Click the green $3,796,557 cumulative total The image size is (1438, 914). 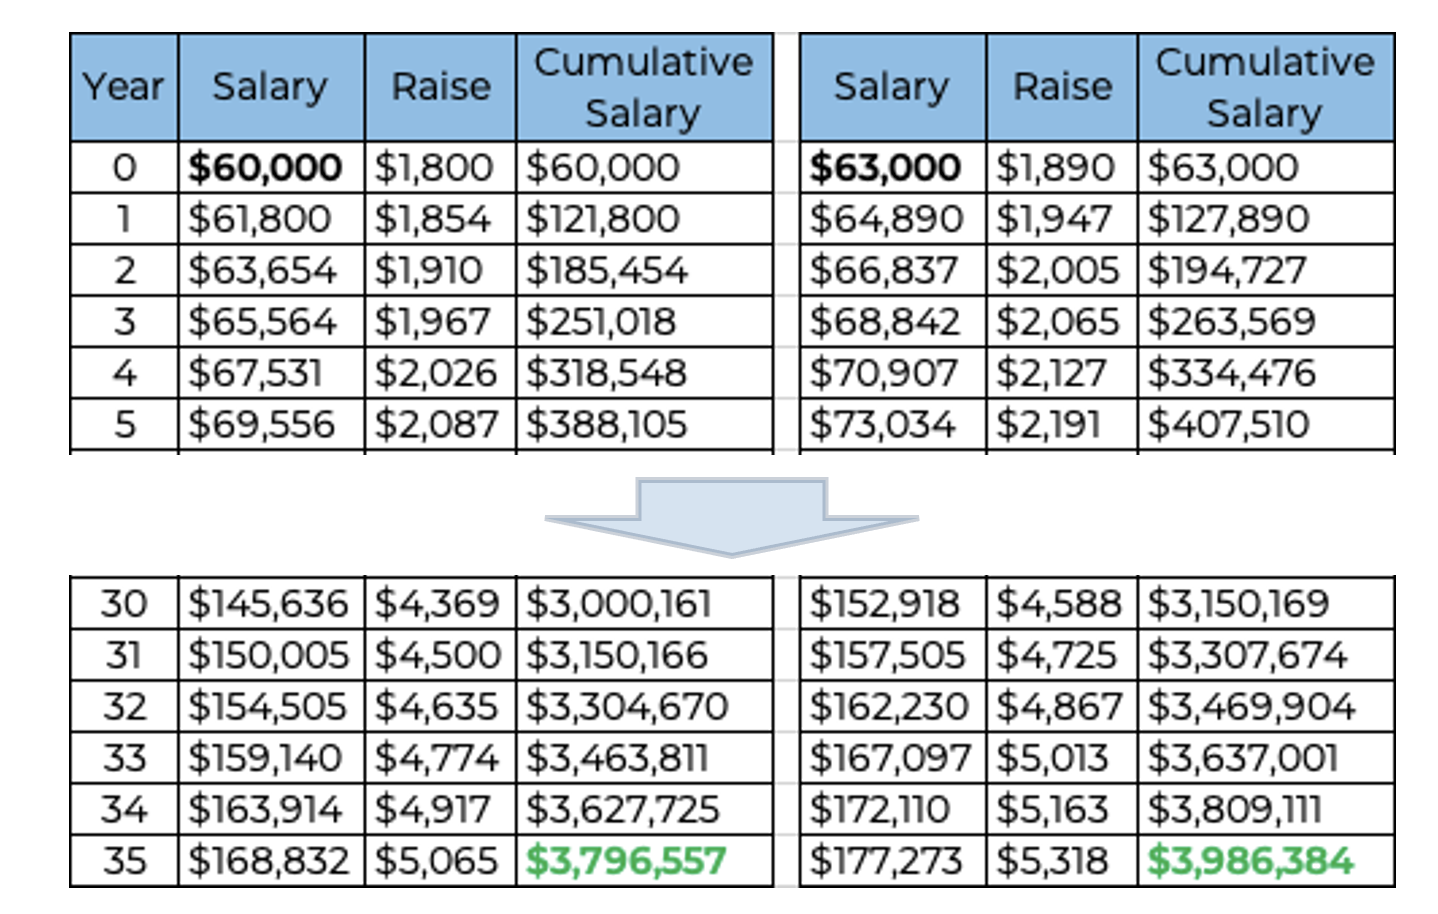click(626, 861)
